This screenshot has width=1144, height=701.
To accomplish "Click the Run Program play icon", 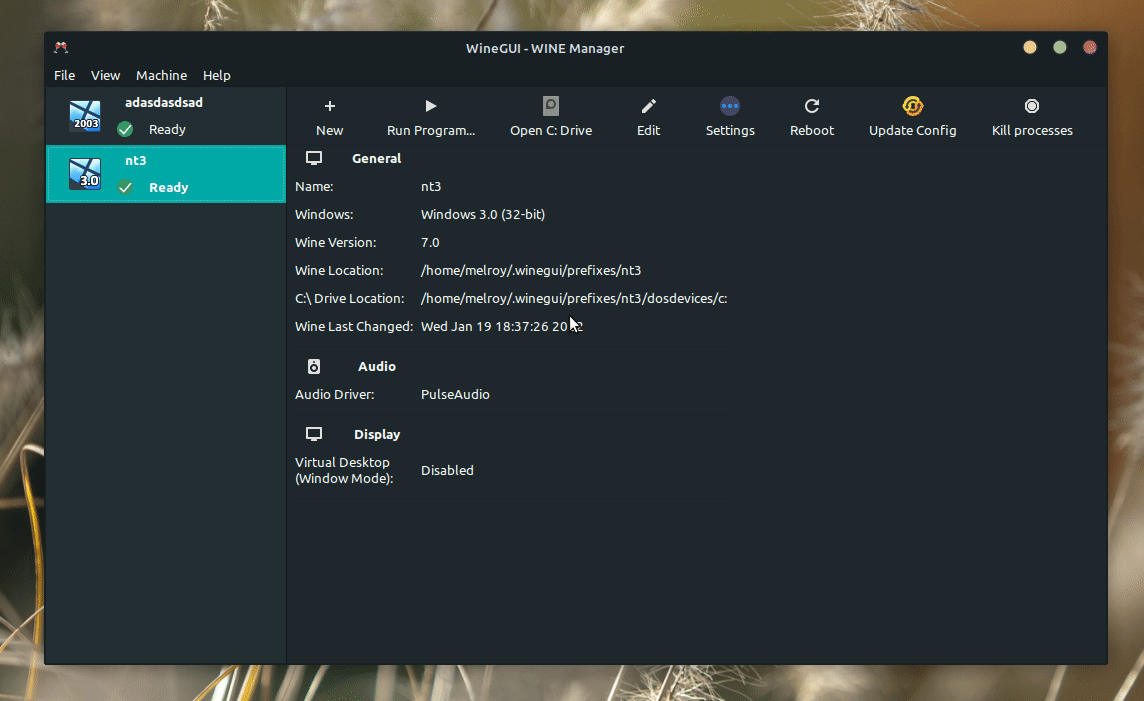I will point(430,106).
